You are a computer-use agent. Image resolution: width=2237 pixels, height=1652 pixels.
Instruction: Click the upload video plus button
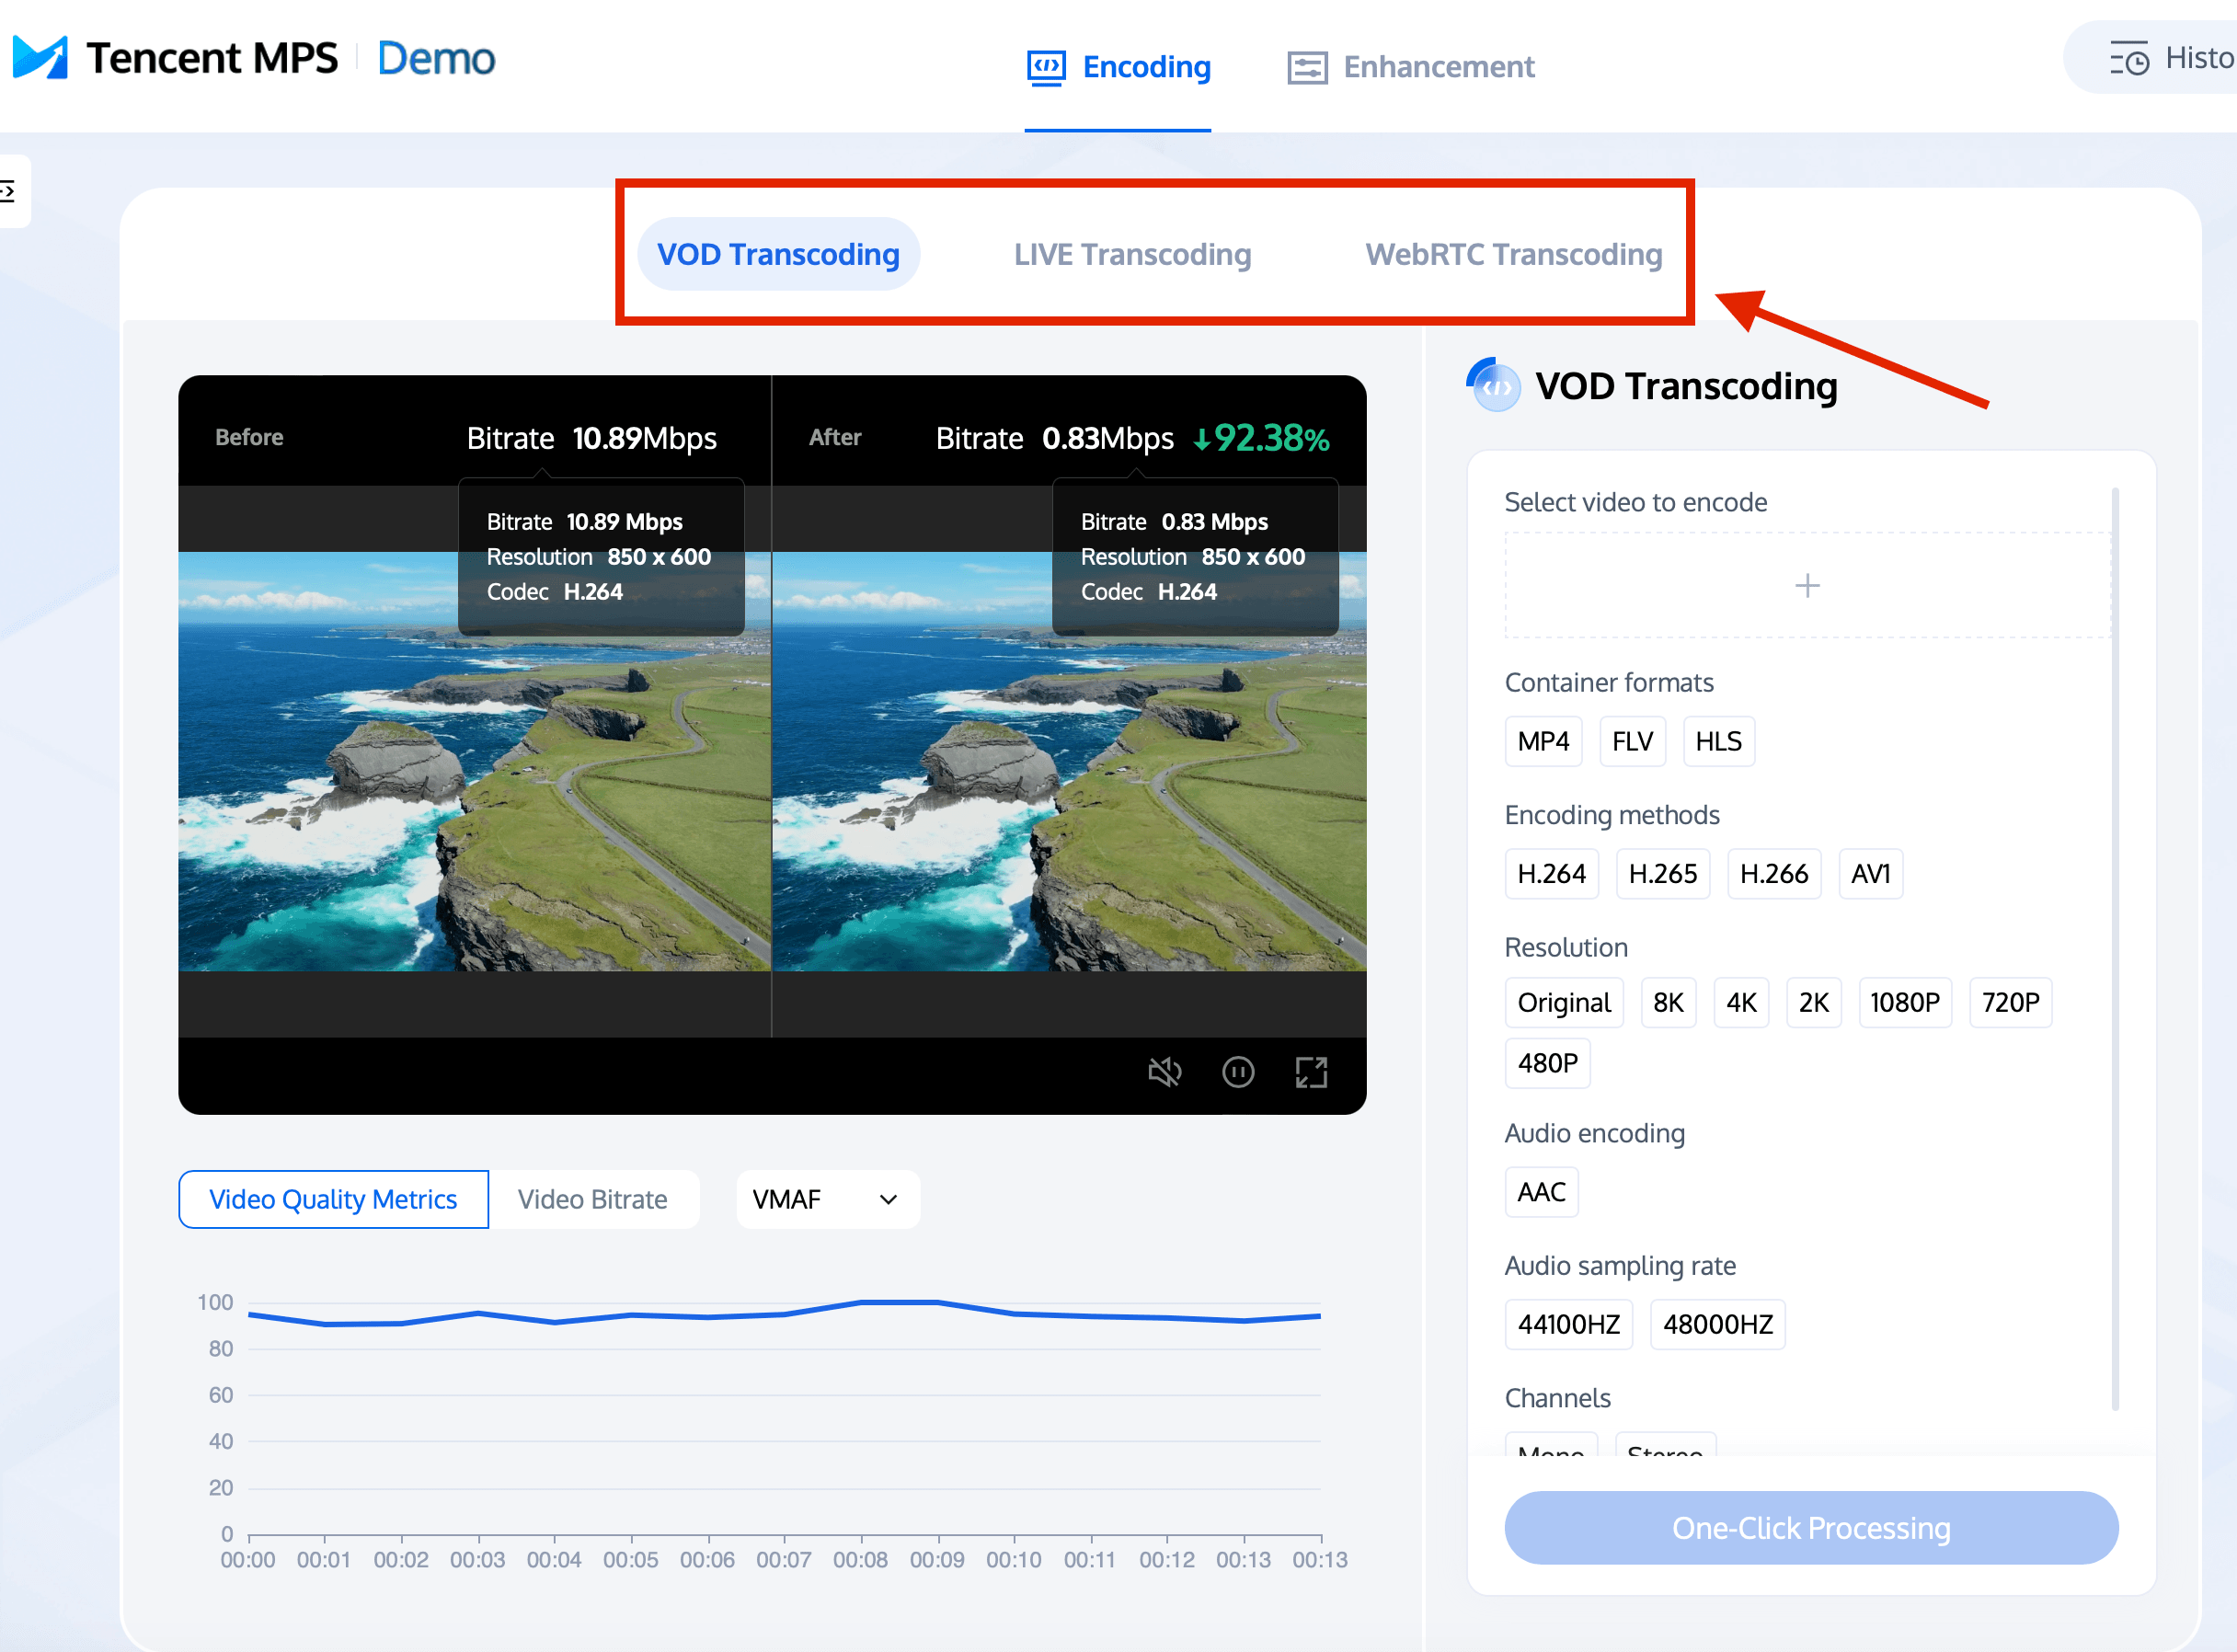click(1807, 585)
